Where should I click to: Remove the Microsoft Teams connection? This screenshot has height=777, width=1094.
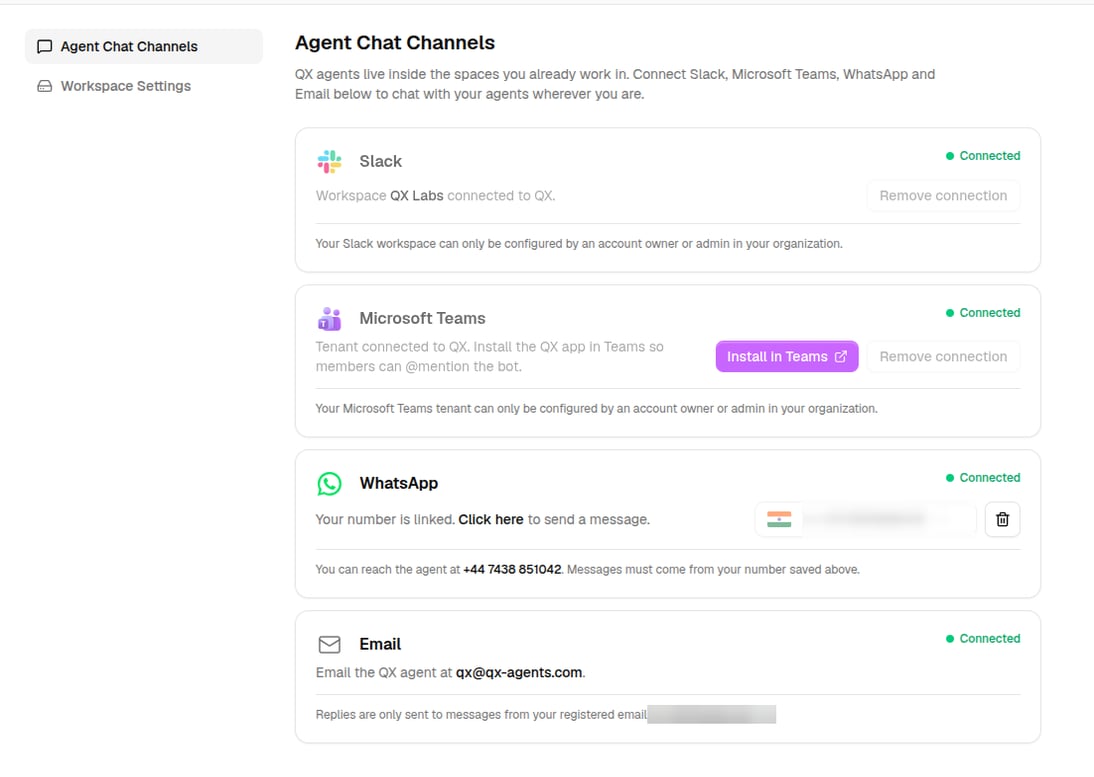tap(943, 356)
